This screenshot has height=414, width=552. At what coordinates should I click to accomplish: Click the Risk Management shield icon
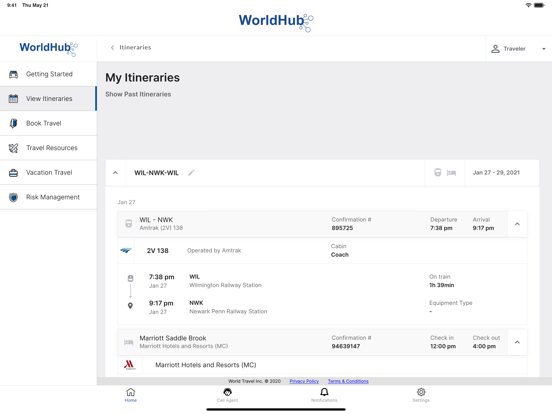[x=13, y=197]
